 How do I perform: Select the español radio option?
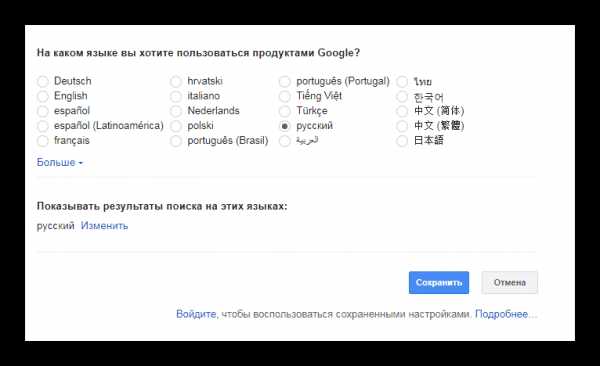pyautogui.click(x=43, y=111)
